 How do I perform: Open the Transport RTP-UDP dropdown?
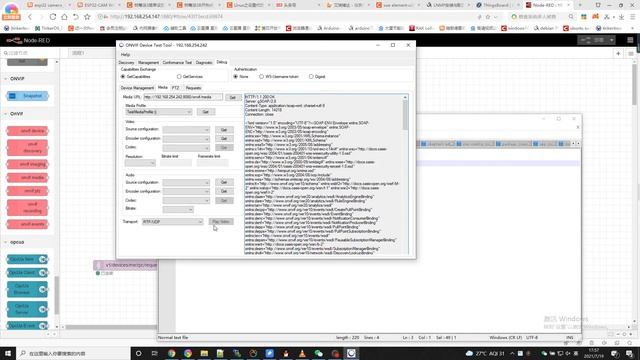172,222
